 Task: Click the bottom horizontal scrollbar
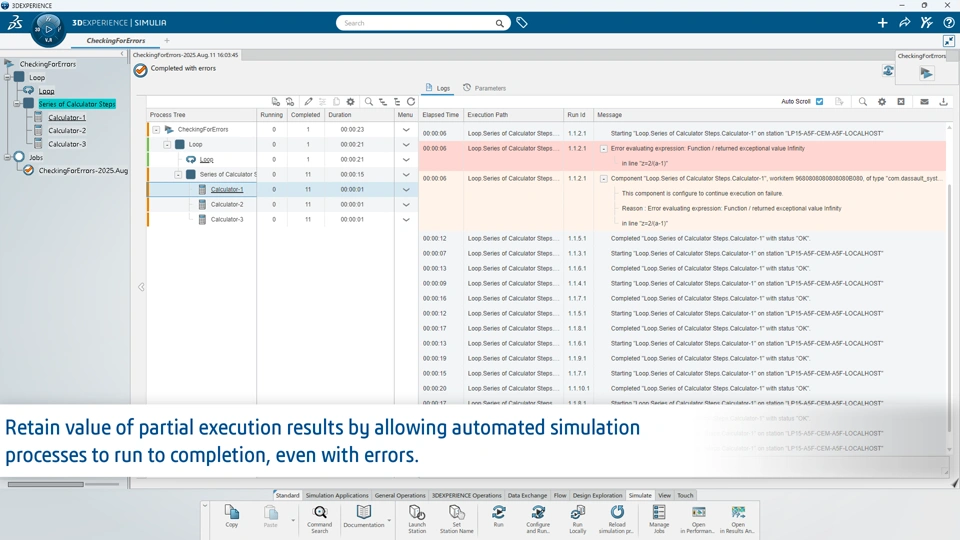coord(46,484)
